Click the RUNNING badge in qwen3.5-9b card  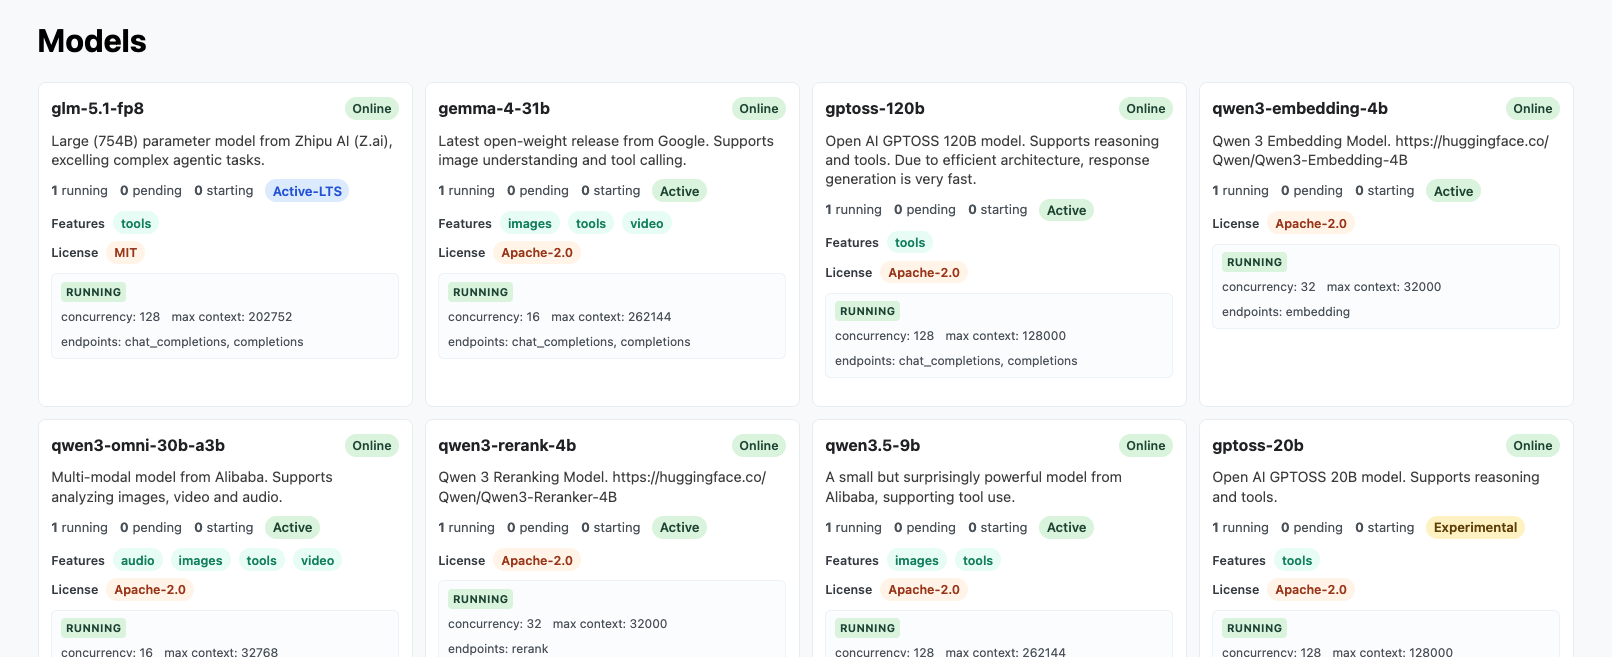pyautogui.click(x=867, y=628)
